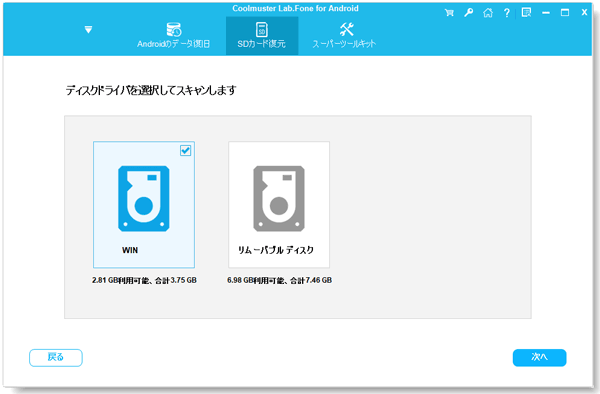Click the key registration icon
The height and width of the screenshot is (394, 600).
pos(468,13)
